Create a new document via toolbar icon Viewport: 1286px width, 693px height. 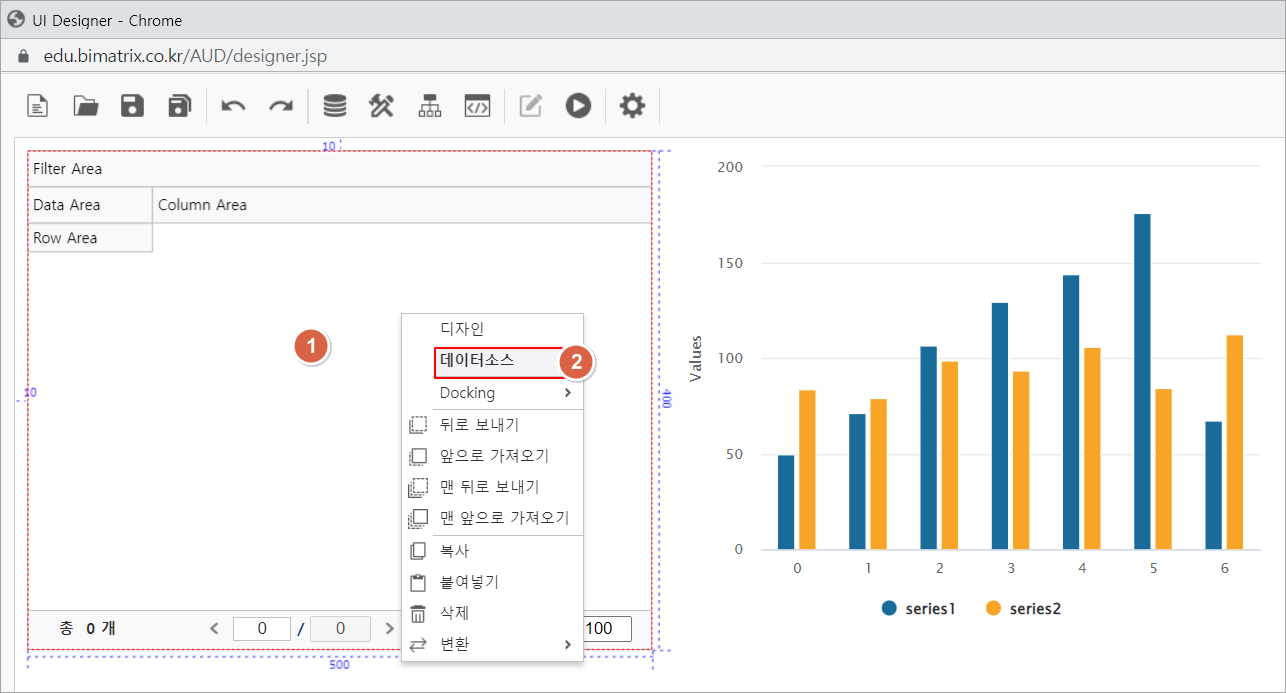[x=37, y=105]
